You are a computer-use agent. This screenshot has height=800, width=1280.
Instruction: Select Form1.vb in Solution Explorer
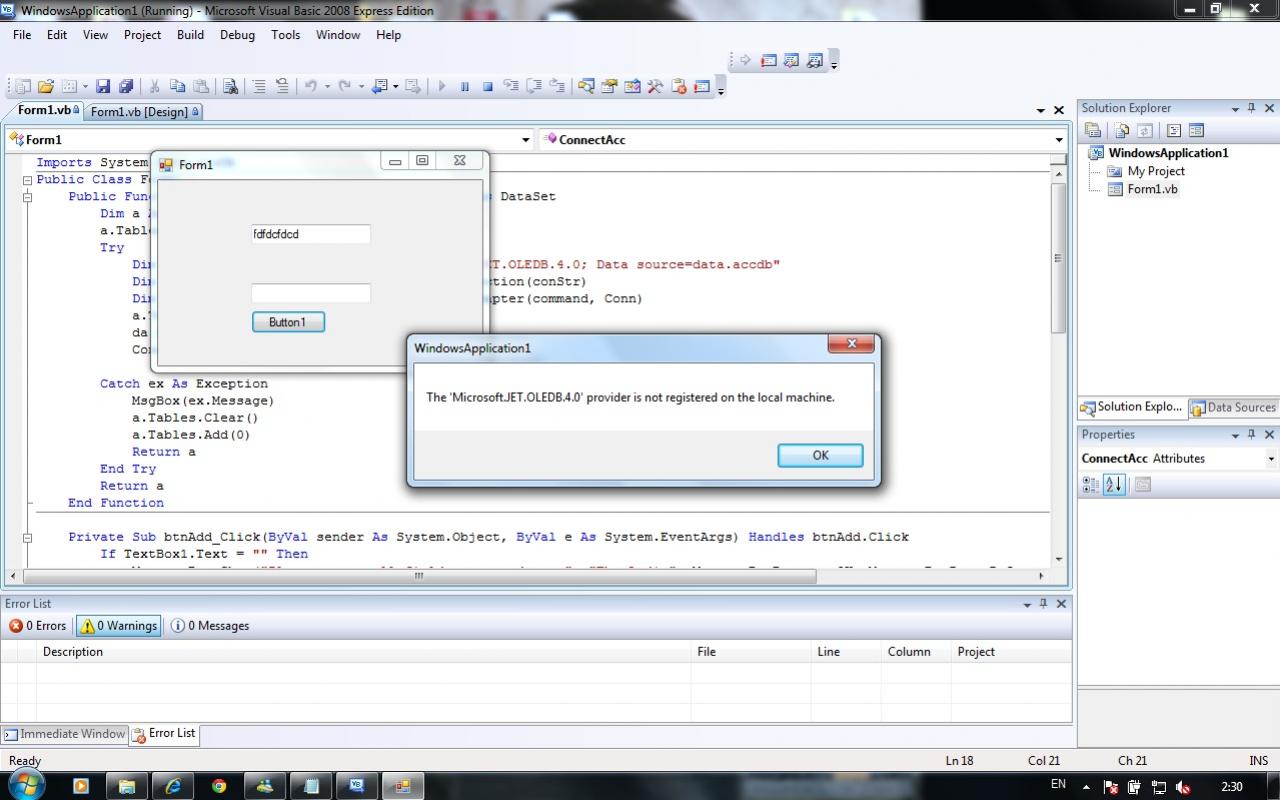pyautogui.click(x=1152, y=189)
